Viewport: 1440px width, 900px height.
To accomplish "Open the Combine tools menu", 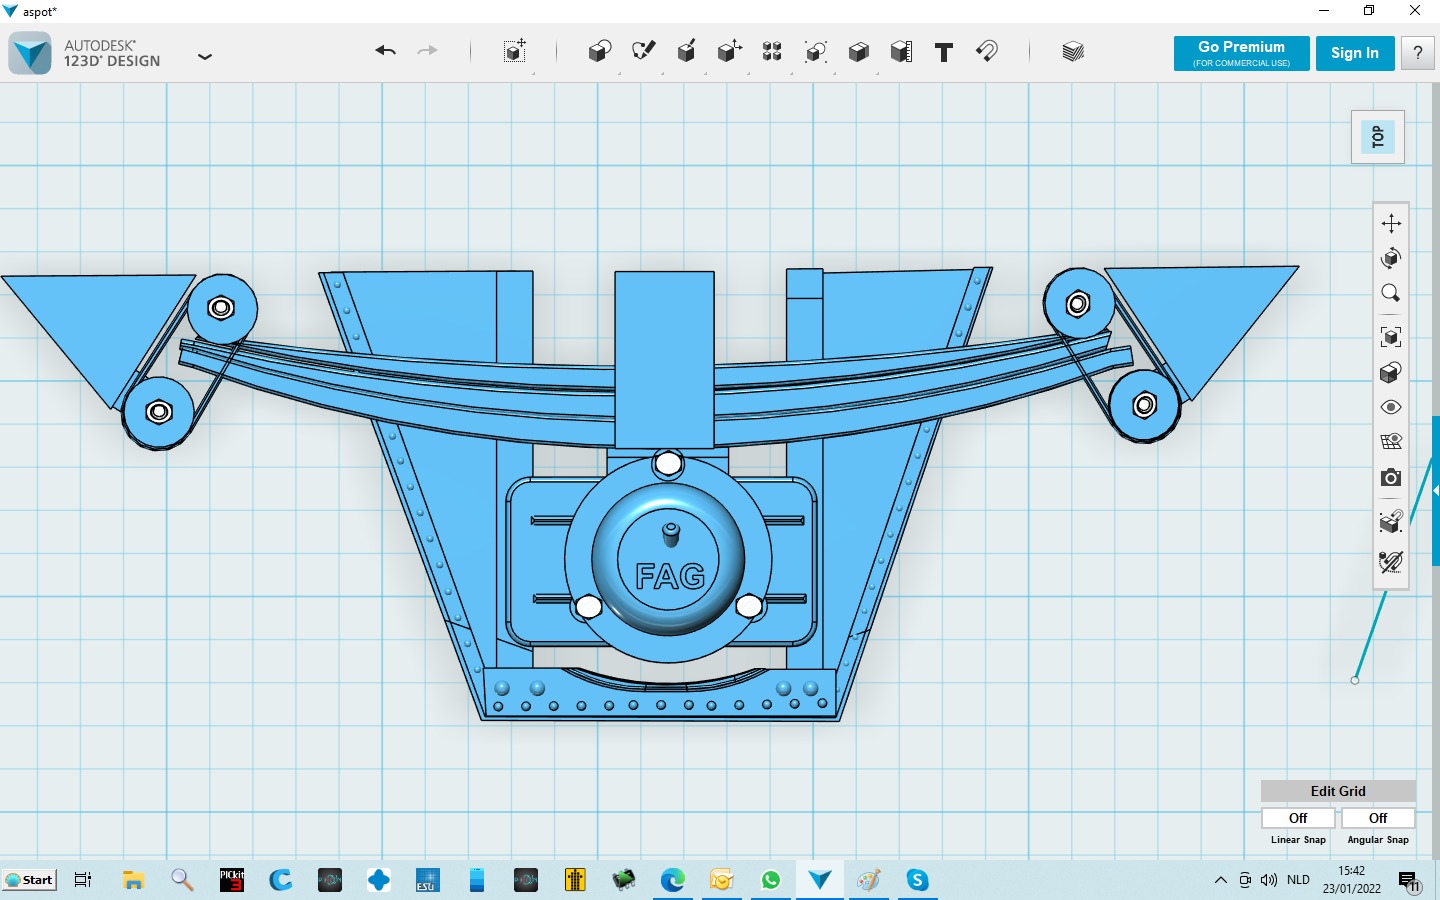I will click(858, 51).
